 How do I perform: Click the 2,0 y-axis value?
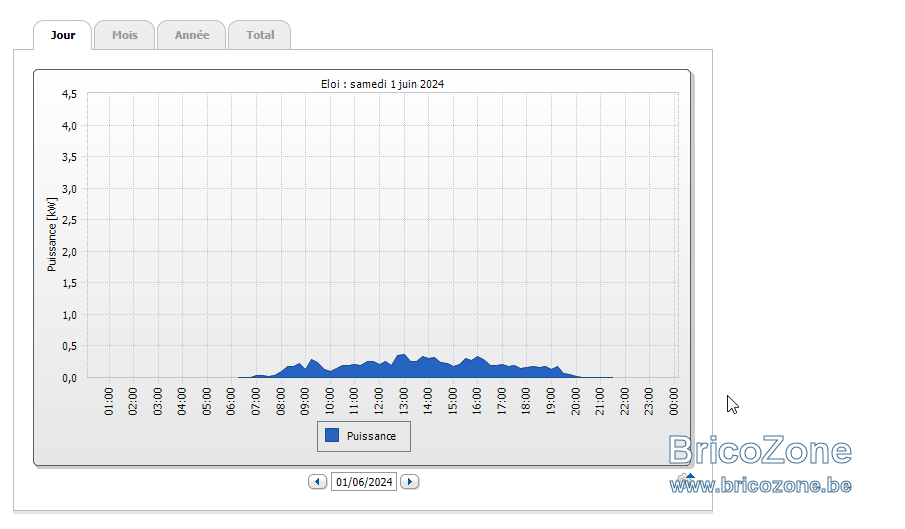[69, 252]
